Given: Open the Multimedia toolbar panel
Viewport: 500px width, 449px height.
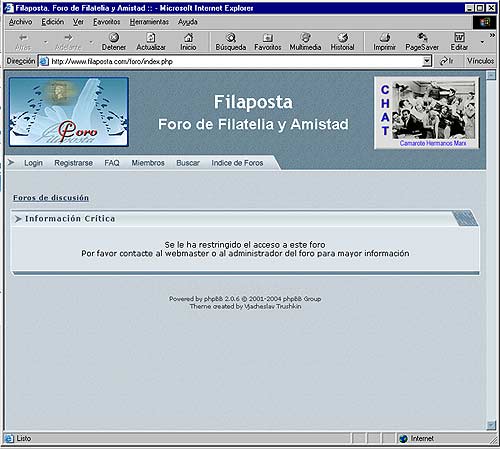Looking at the screenshot, I should click(x=305, y=42).
